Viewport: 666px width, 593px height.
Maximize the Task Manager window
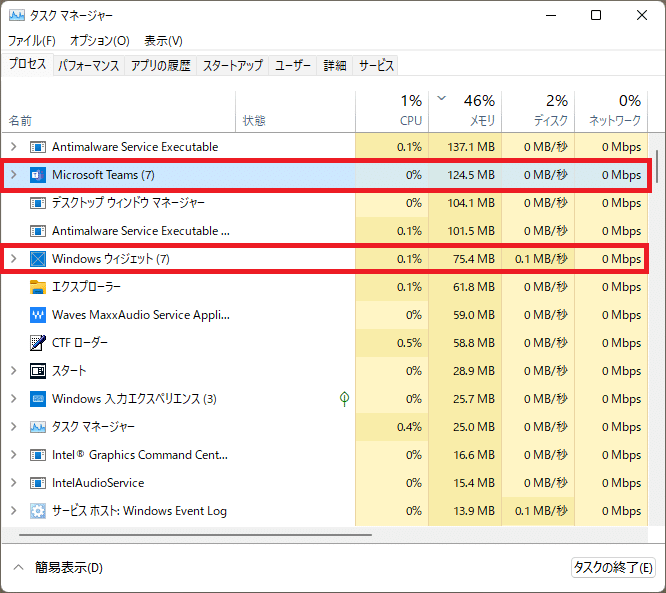point(596,16)
